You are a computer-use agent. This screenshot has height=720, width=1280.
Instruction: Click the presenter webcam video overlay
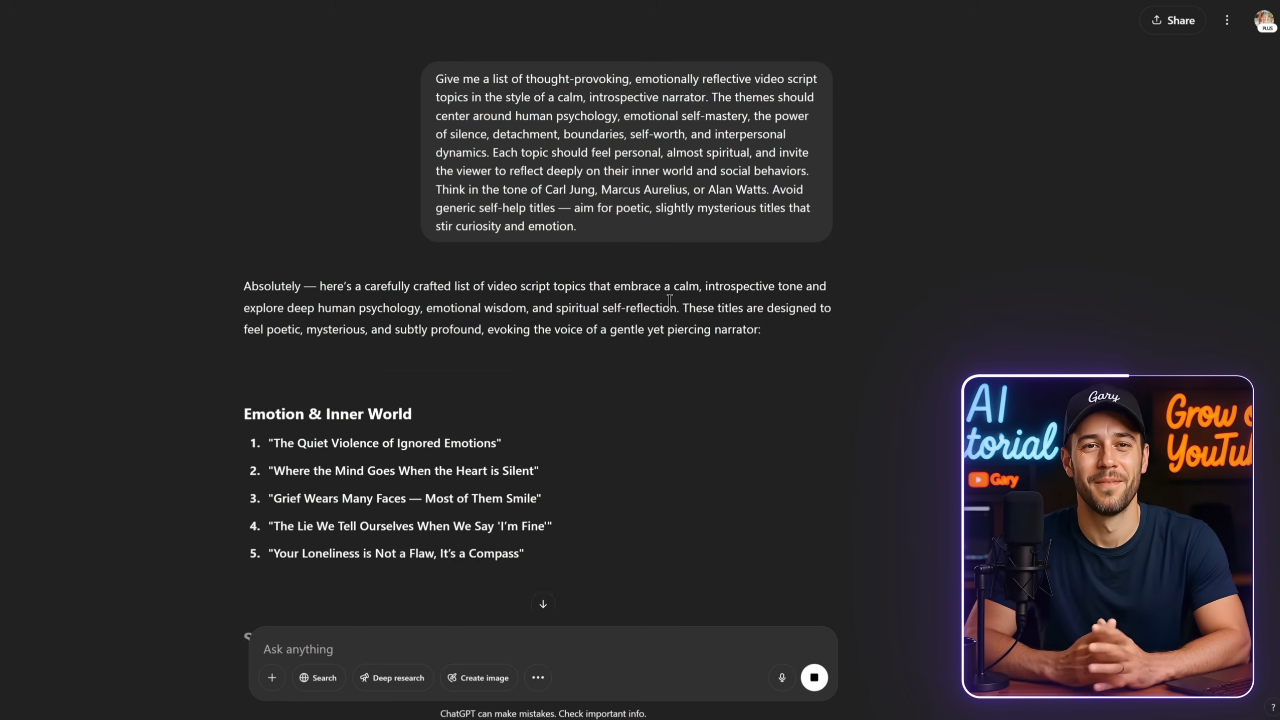[x=1107, y=536]
